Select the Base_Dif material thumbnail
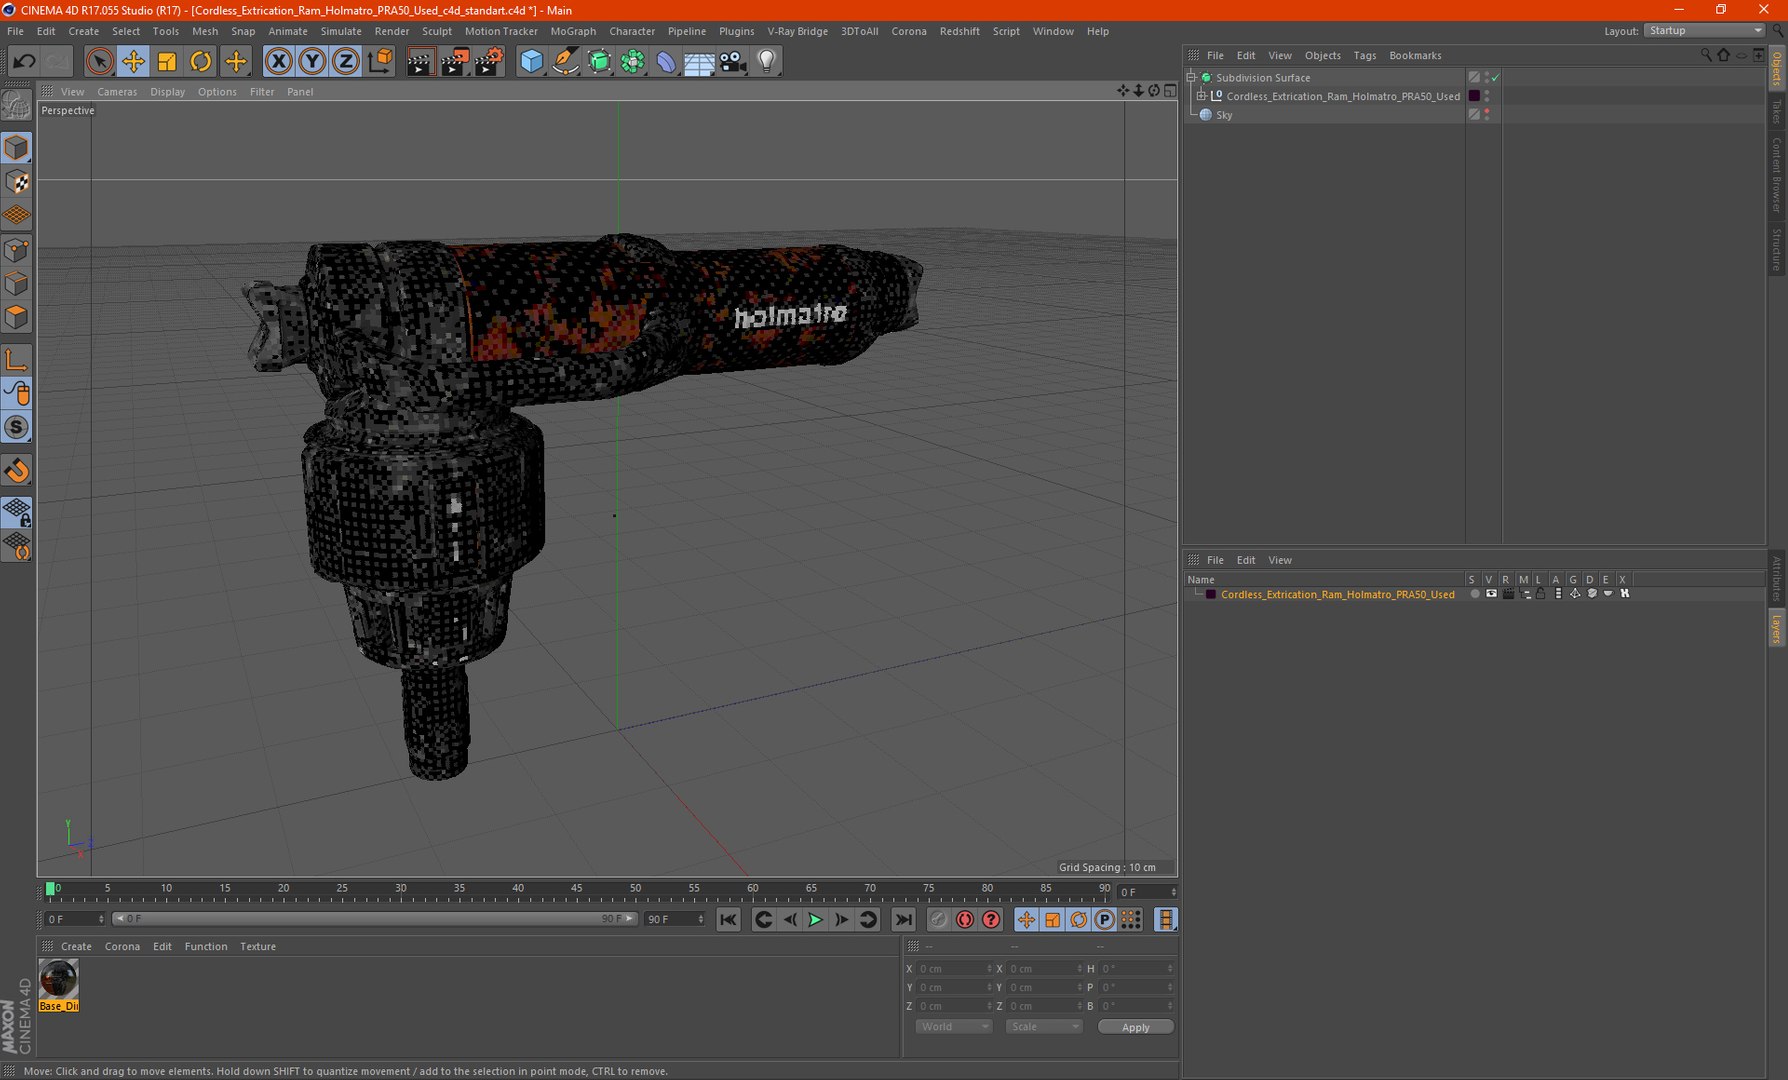 [59, 979]
